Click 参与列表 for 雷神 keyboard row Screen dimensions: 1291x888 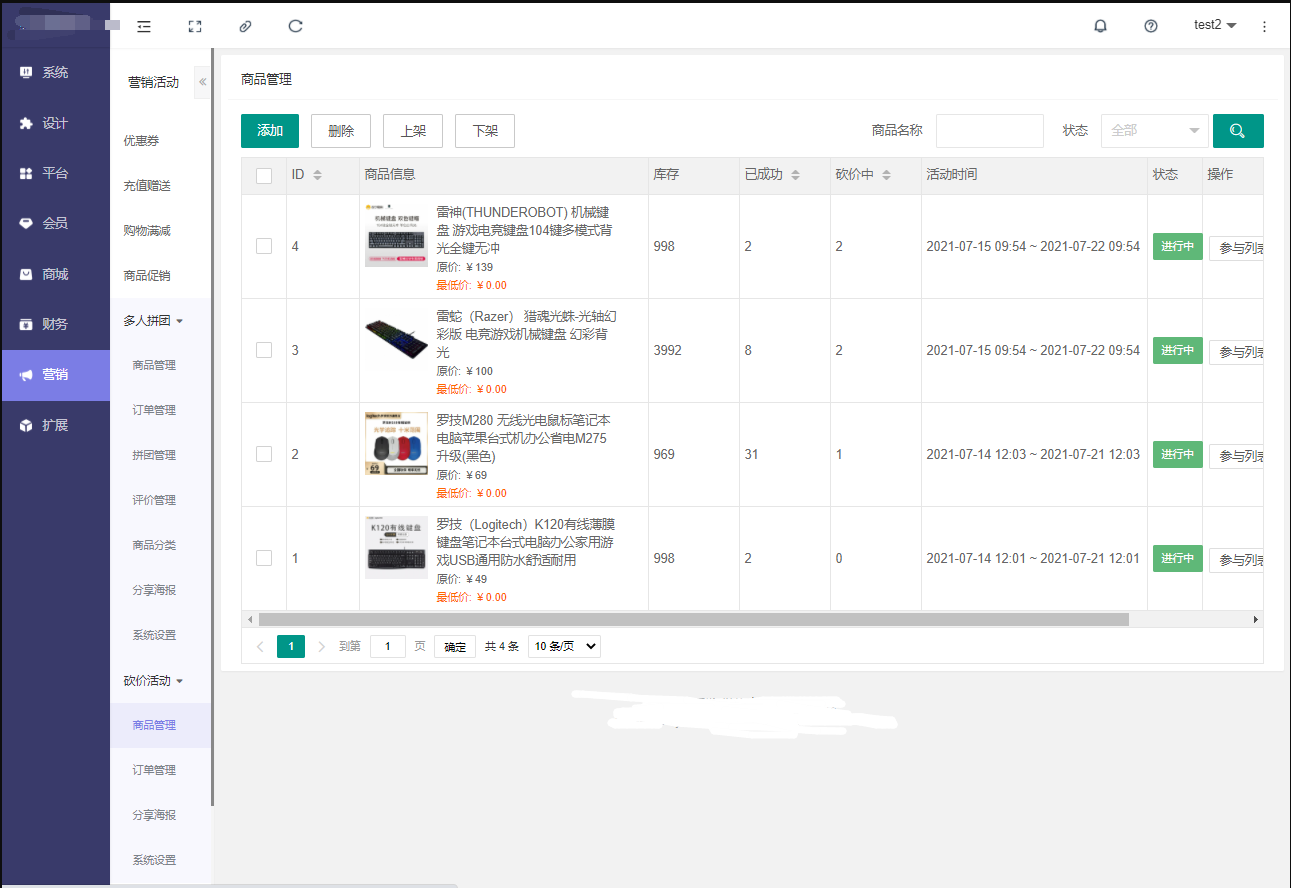[1237, 248]
